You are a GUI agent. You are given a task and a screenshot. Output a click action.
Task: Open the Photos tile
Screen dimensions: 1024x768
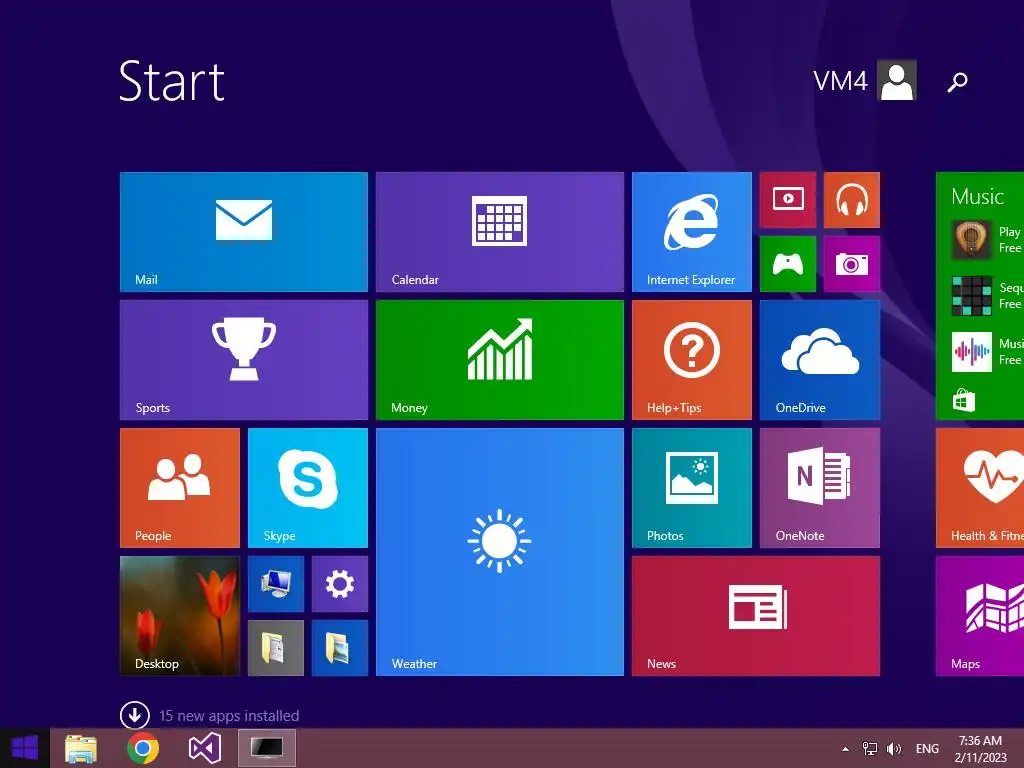pos(692,488)
